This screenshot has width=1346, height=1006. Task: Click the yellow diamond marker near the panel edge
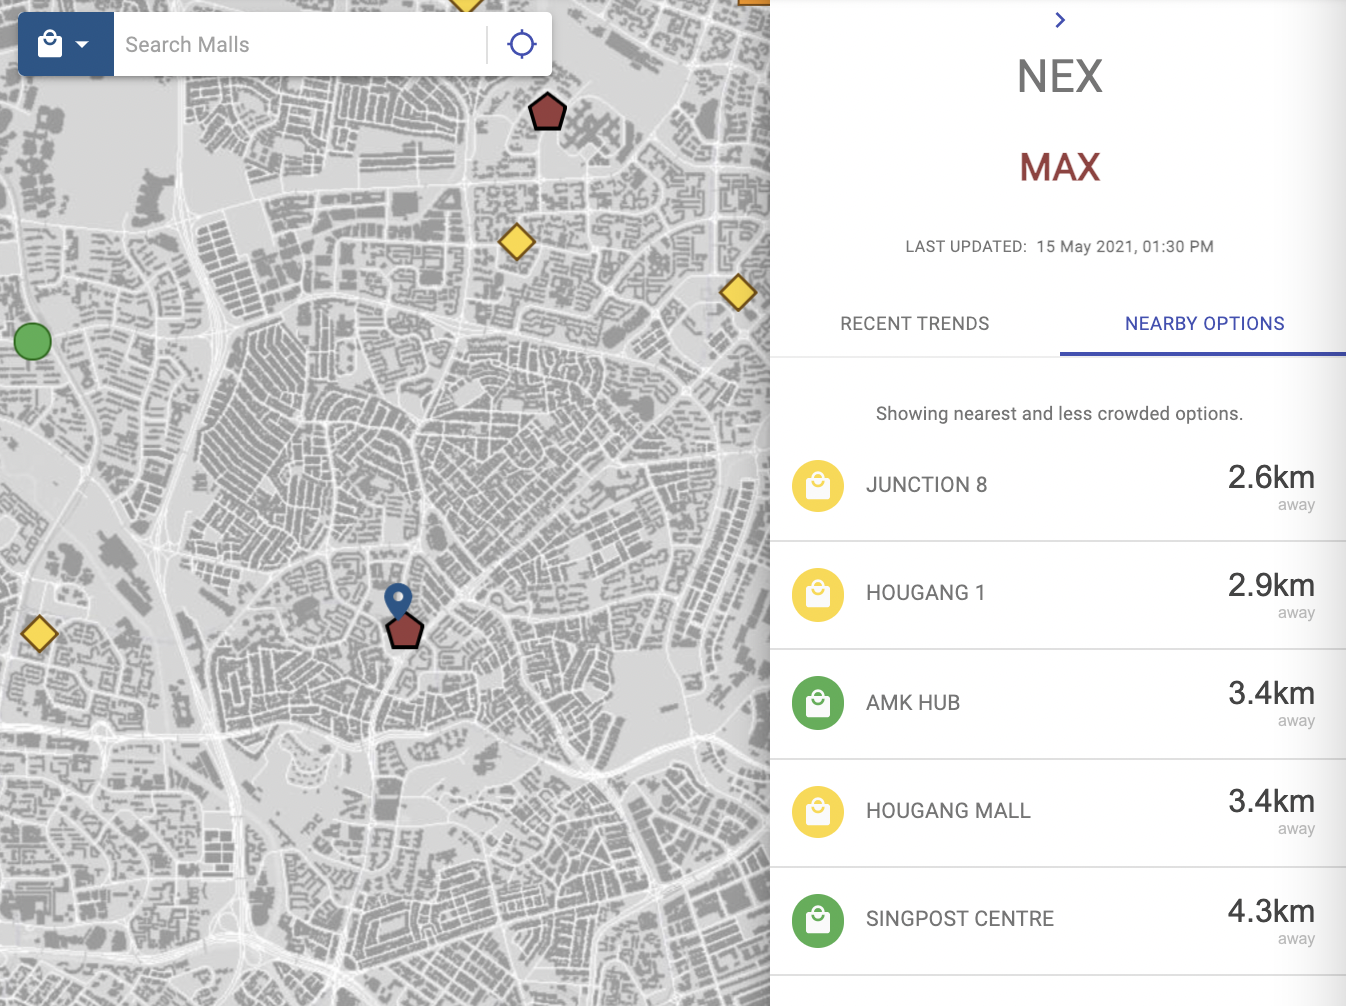(738, 292)
